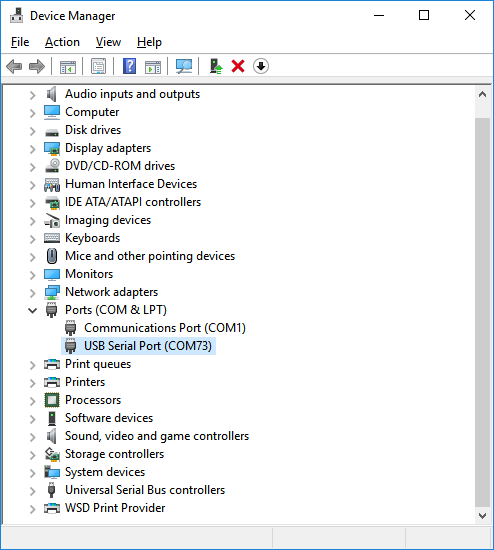Click the action pane toolbar icon
Screen dimensions: 494x550
pyautogui.click(x=153, y=66)
